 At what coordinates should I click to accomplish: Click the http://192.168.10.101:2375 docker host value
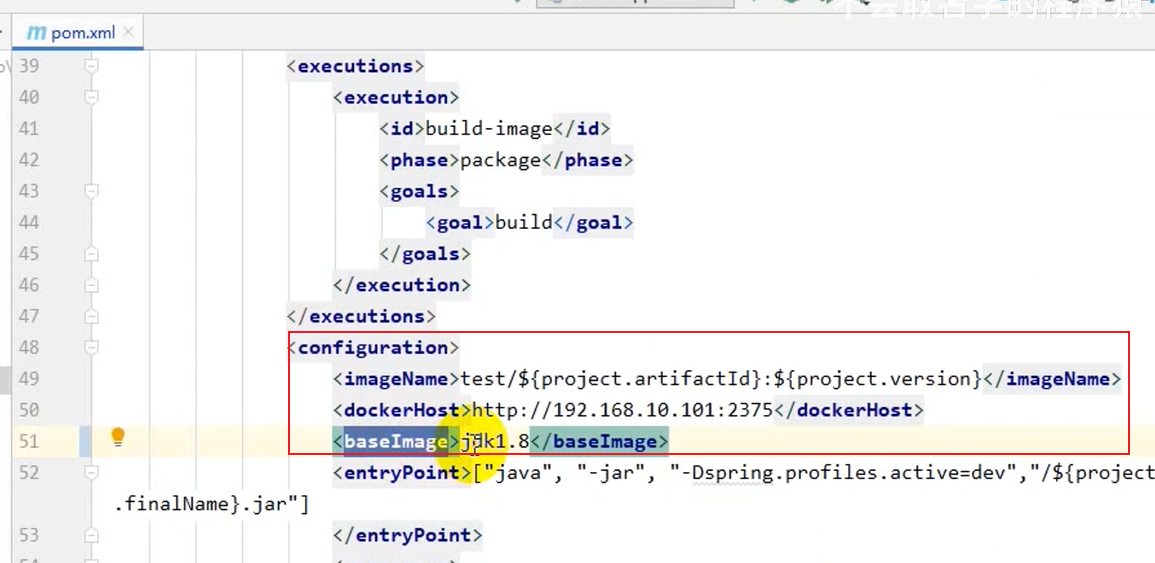[x=622, y=410]
